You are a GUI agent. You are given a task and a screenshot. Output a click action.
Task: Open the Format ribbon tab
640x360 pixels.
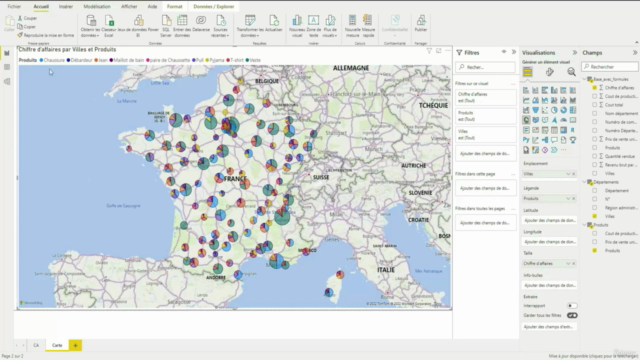(x=174, y=7)
